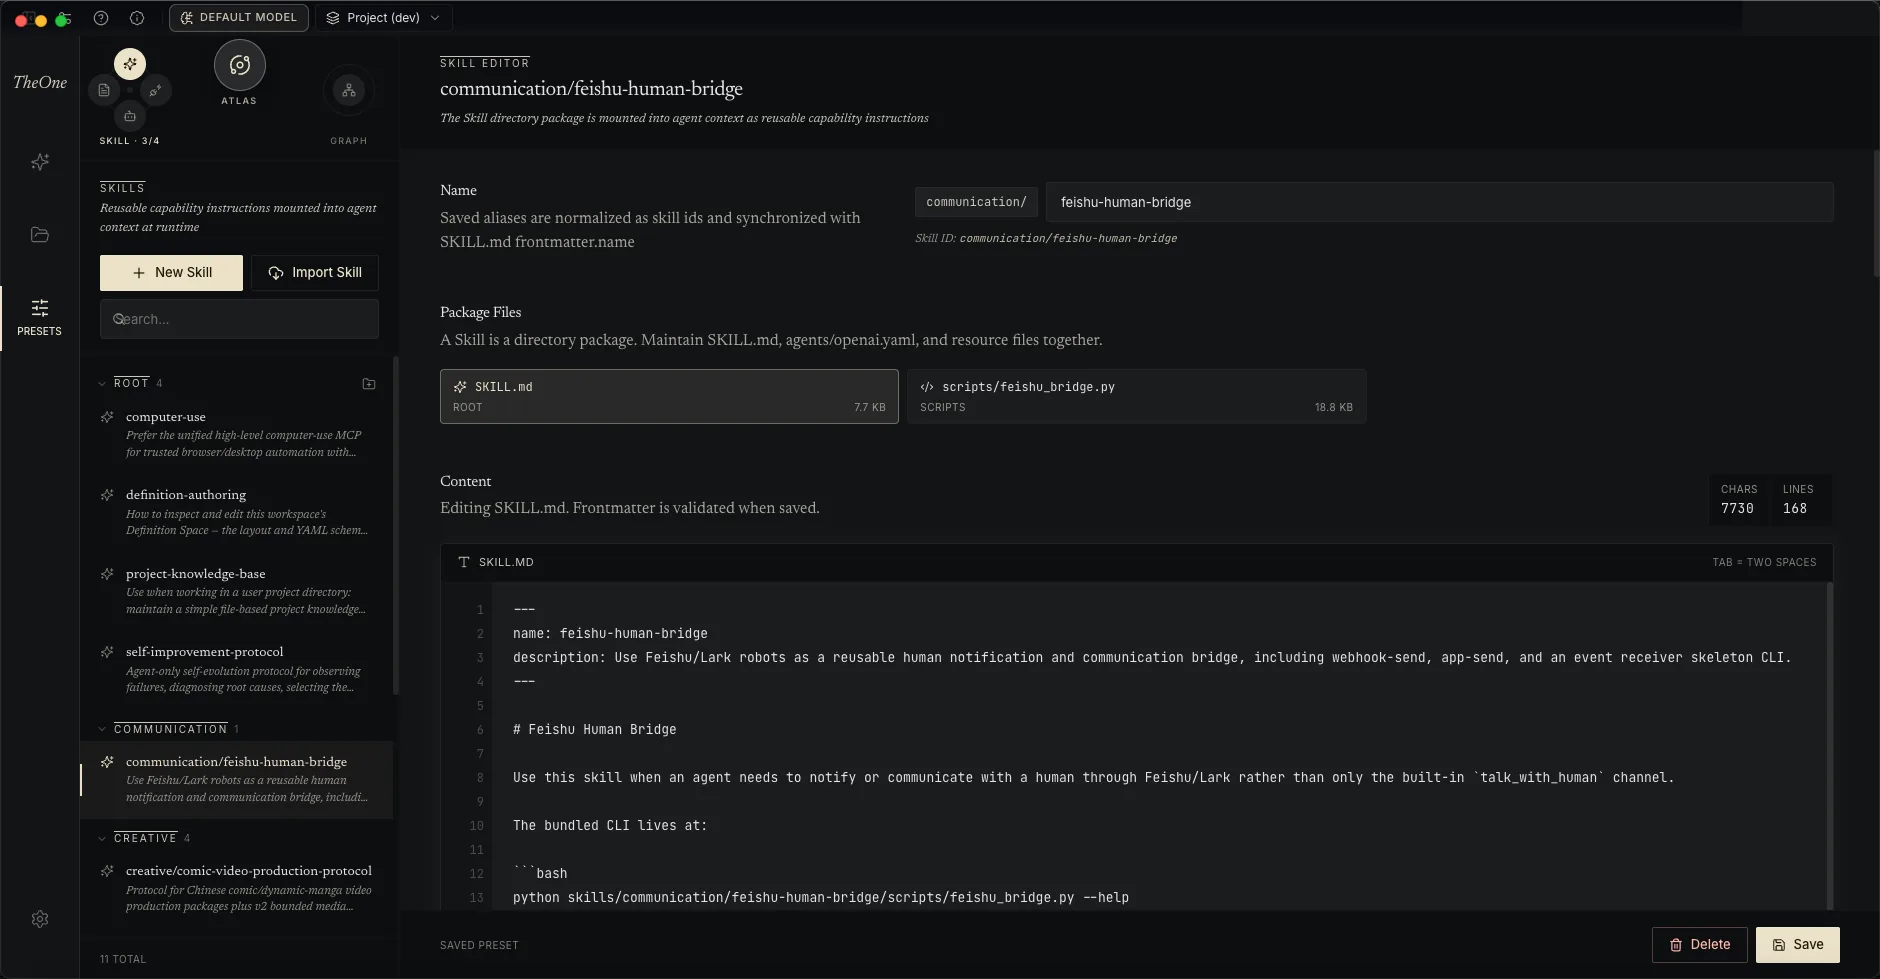The width and height of the screenshot is (1880, 979).
Task: Click the 11 TOTAL count label
Action: pyautogui.click(x=123, y=959)
